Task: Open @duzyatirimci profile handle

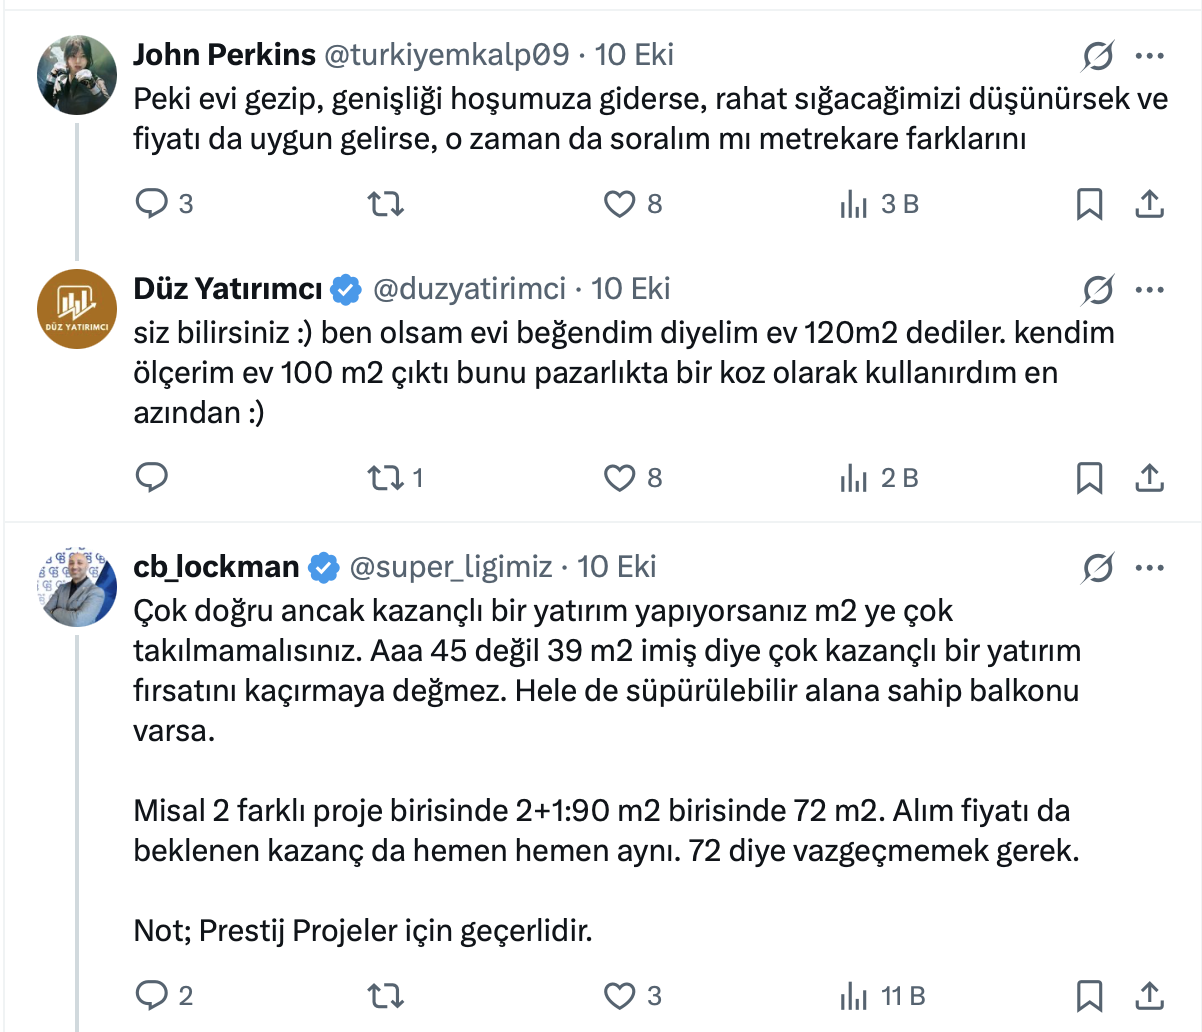Action: (x=469, y=289)
